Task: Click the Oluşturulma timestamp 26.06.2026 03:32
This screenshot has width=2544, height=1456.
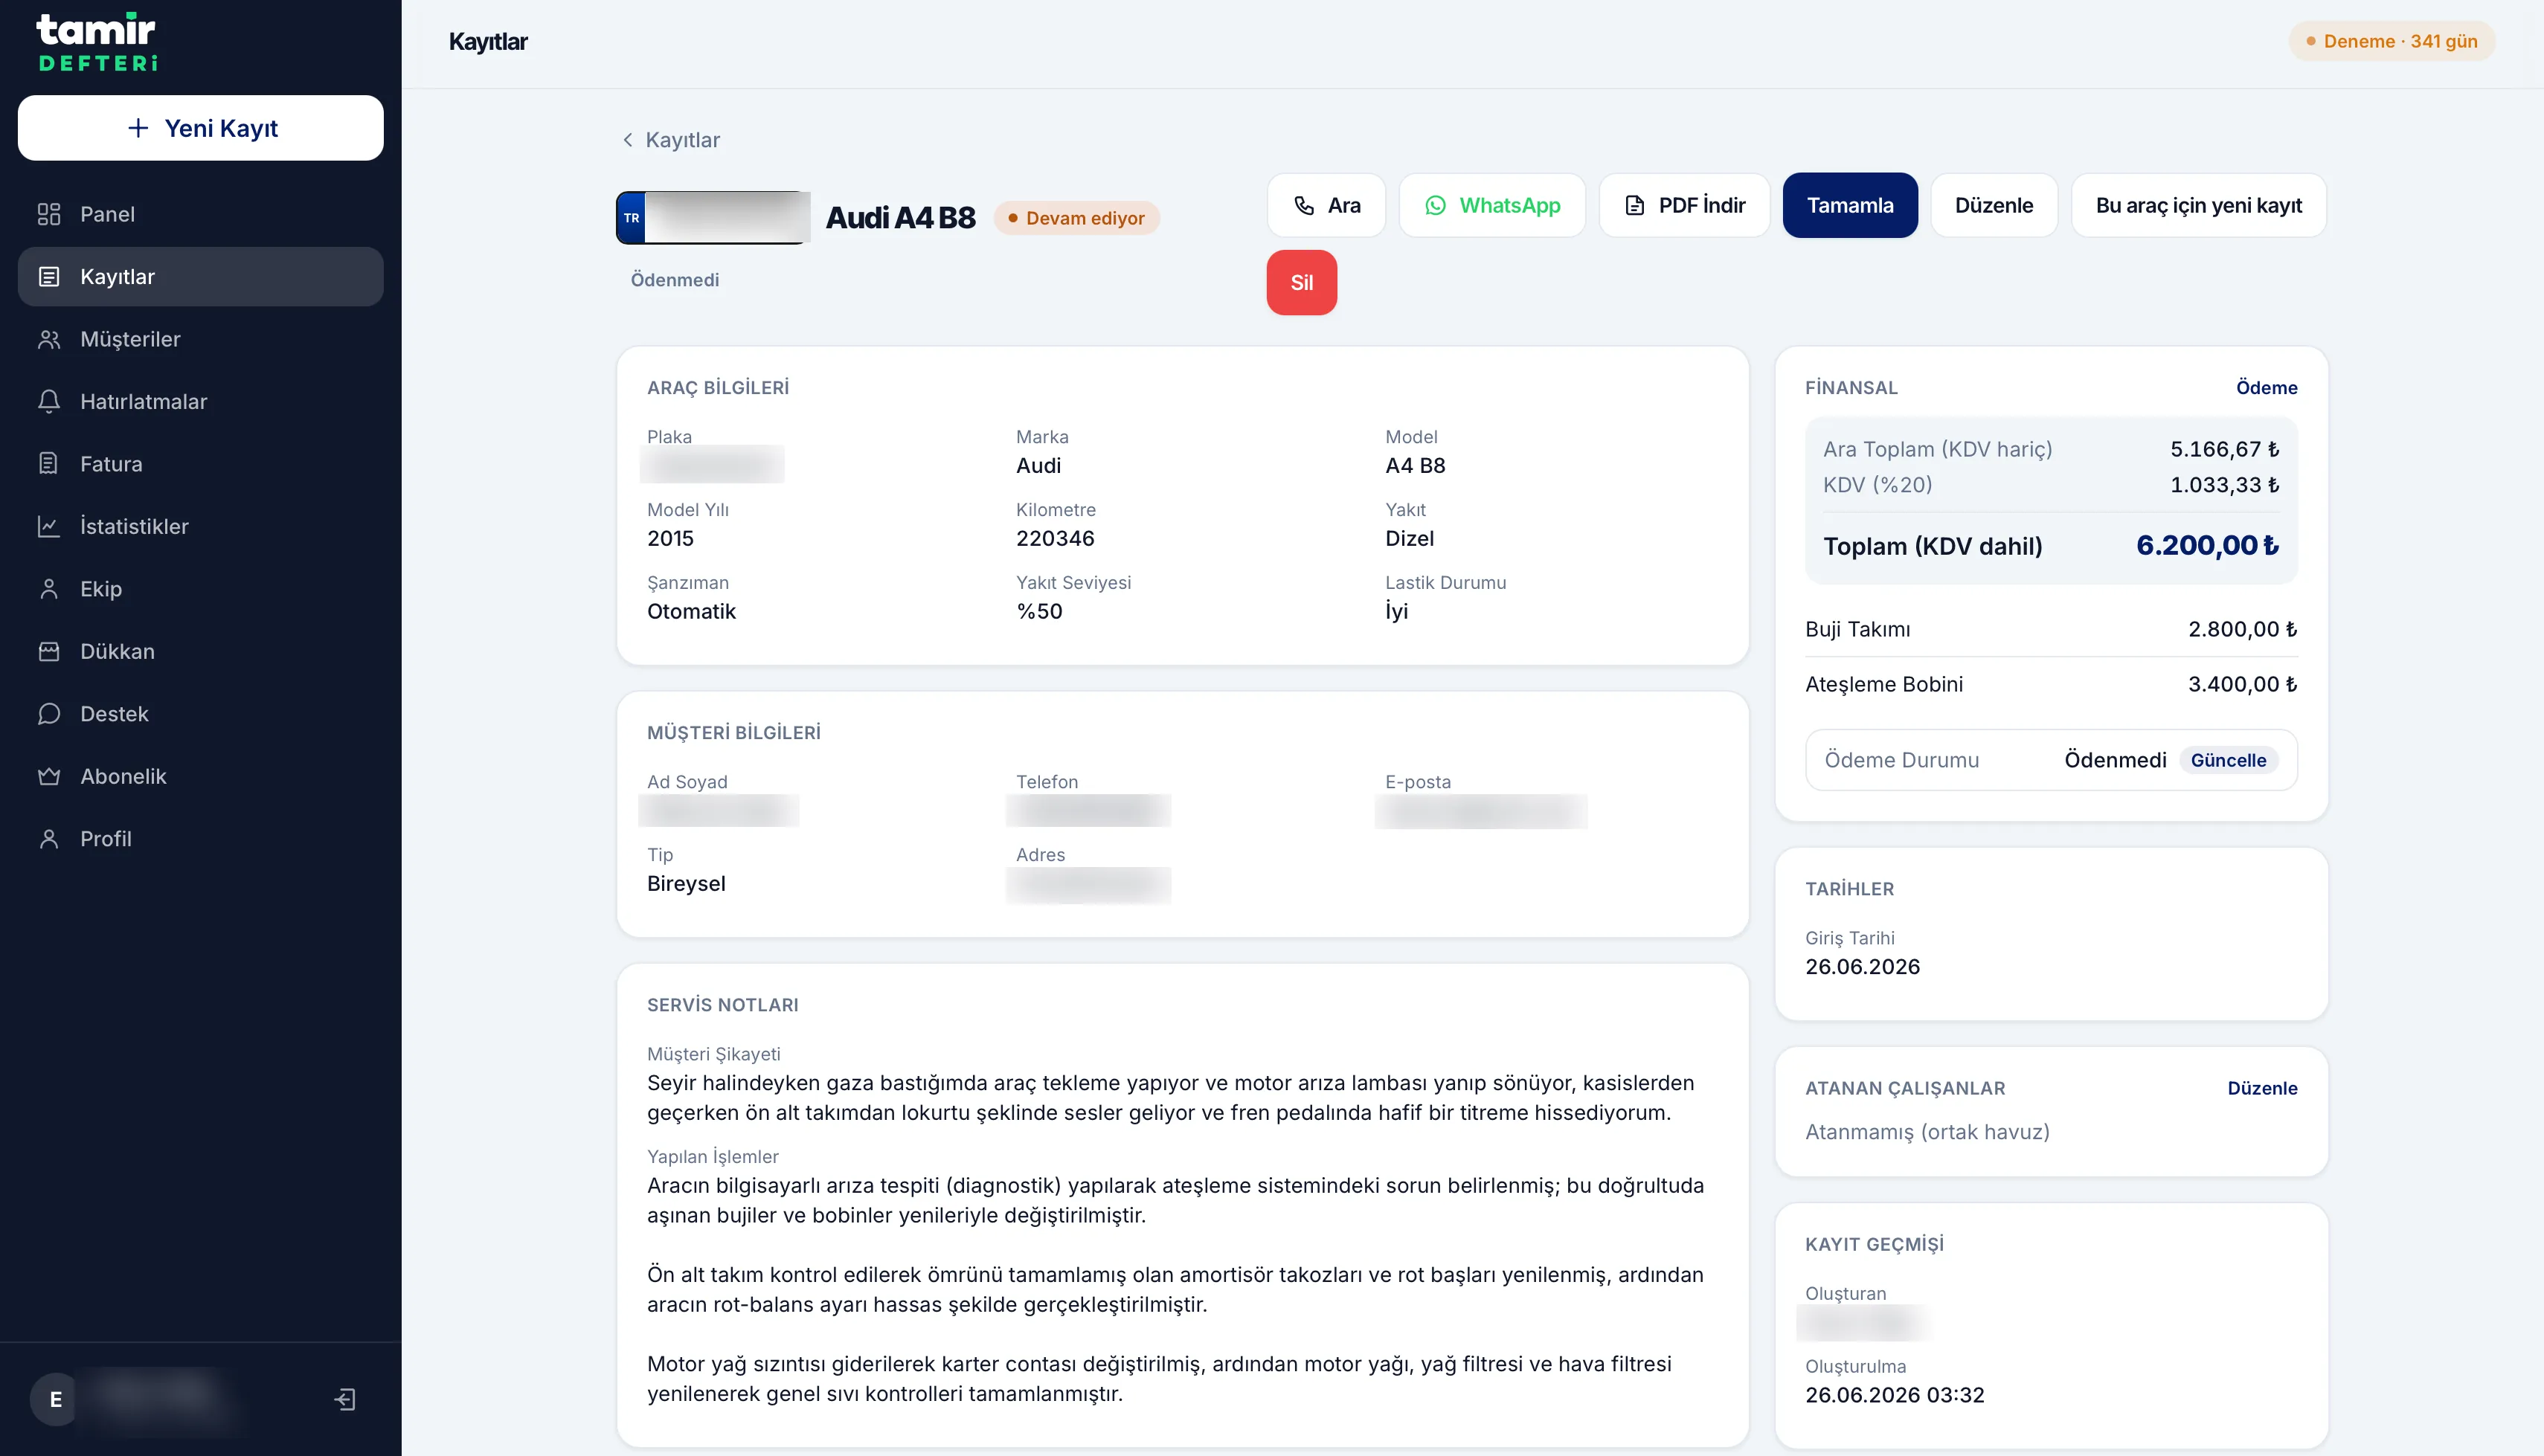Action: click(x=1894, y=1395)
